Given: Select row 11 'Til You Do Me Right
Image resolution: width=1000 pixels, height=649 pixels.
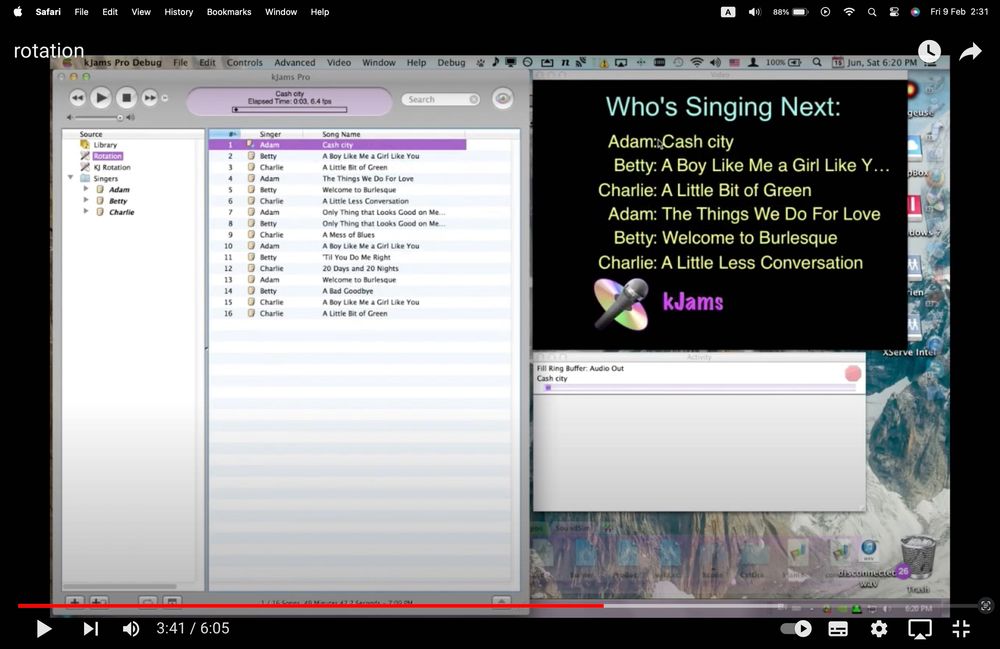Looking at the screenshot, I should [360, 257].
